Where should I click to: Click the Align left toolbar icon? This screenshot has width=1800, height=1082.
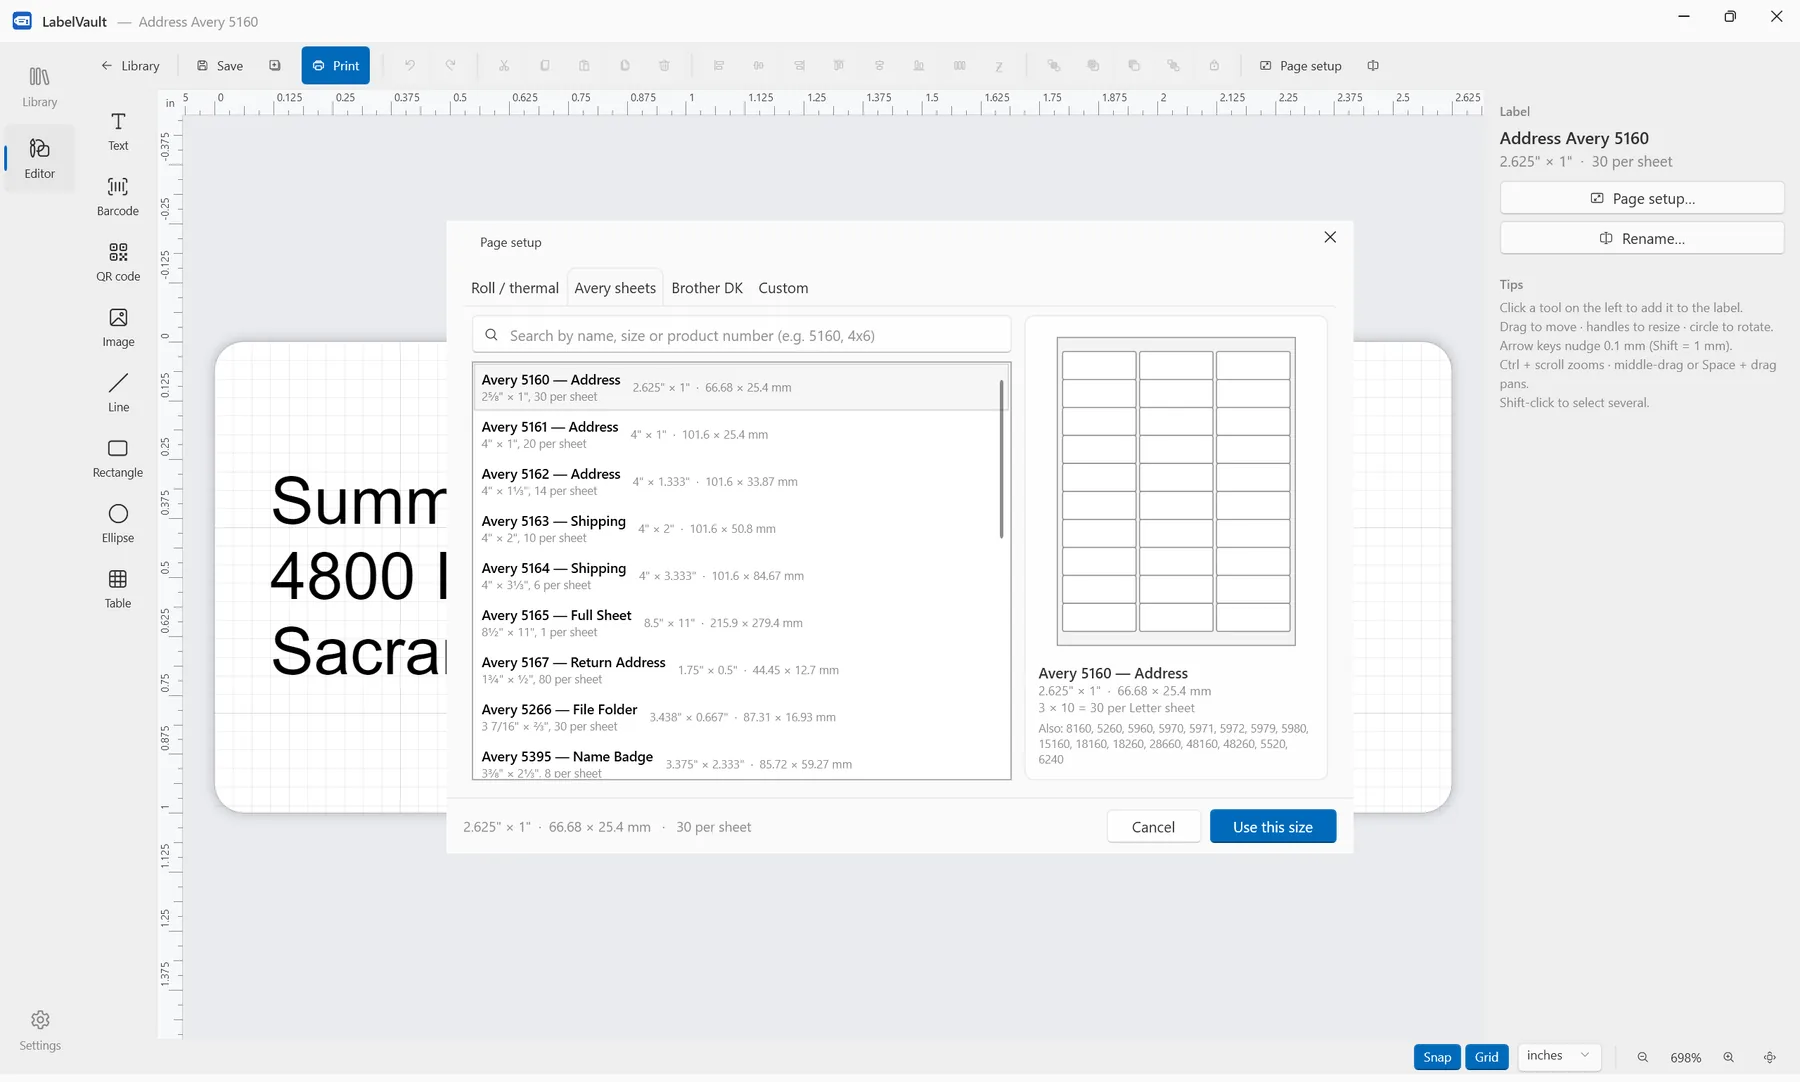click(719, 66)
